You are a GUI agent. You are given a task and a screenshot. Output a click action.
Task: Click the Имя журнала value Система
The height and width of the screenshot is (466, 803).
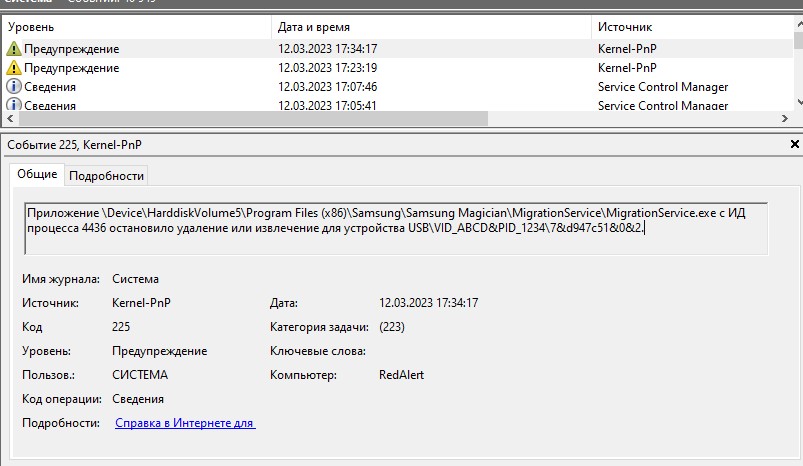point(135,279)
